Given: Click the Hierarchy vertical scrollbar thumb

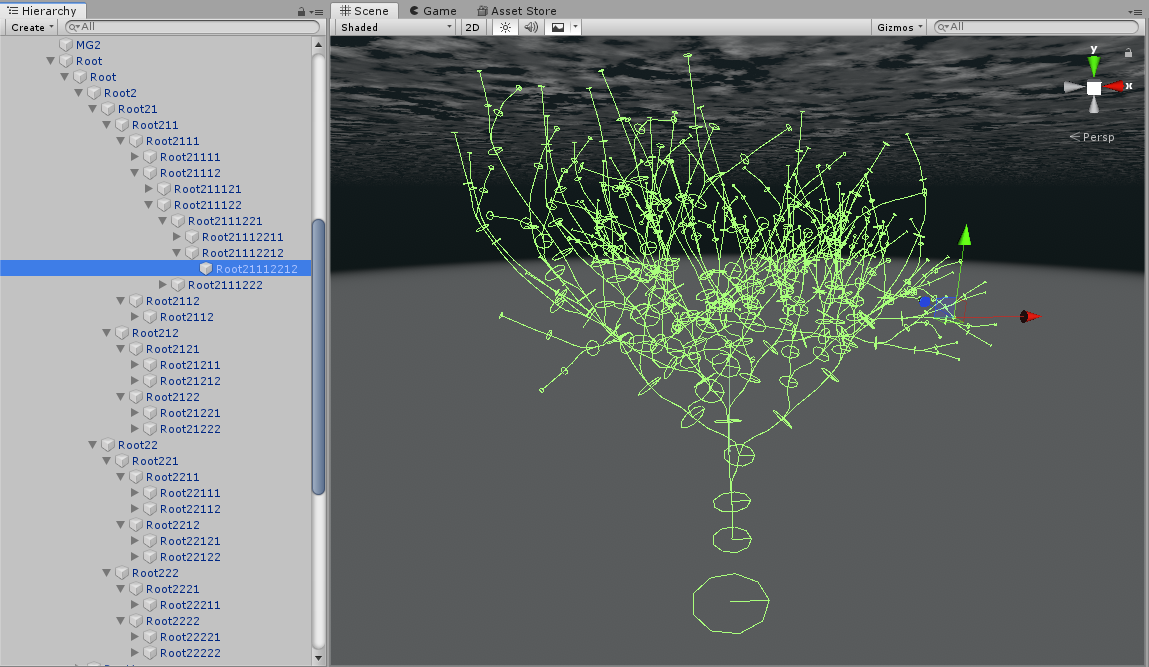Looking at the screenshot, I should pos(318,357).
